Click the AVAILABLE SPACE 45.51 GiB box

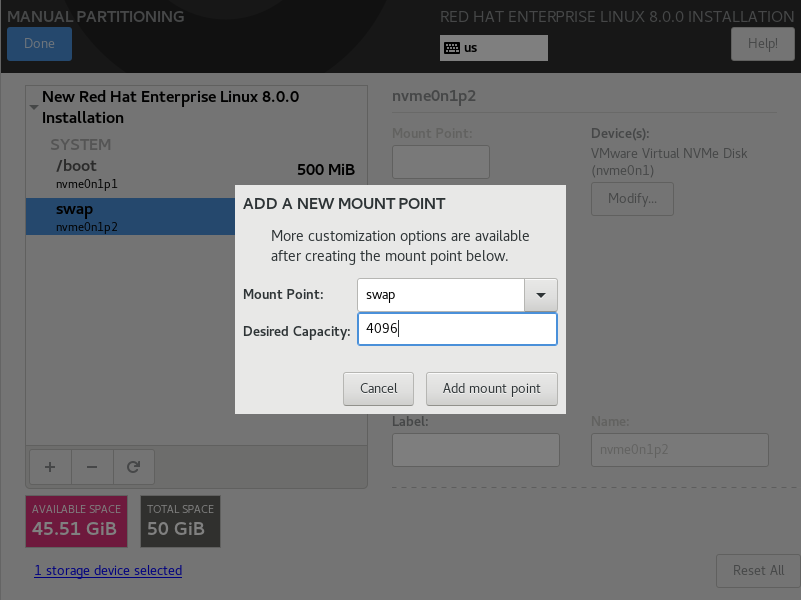point(77,521)
